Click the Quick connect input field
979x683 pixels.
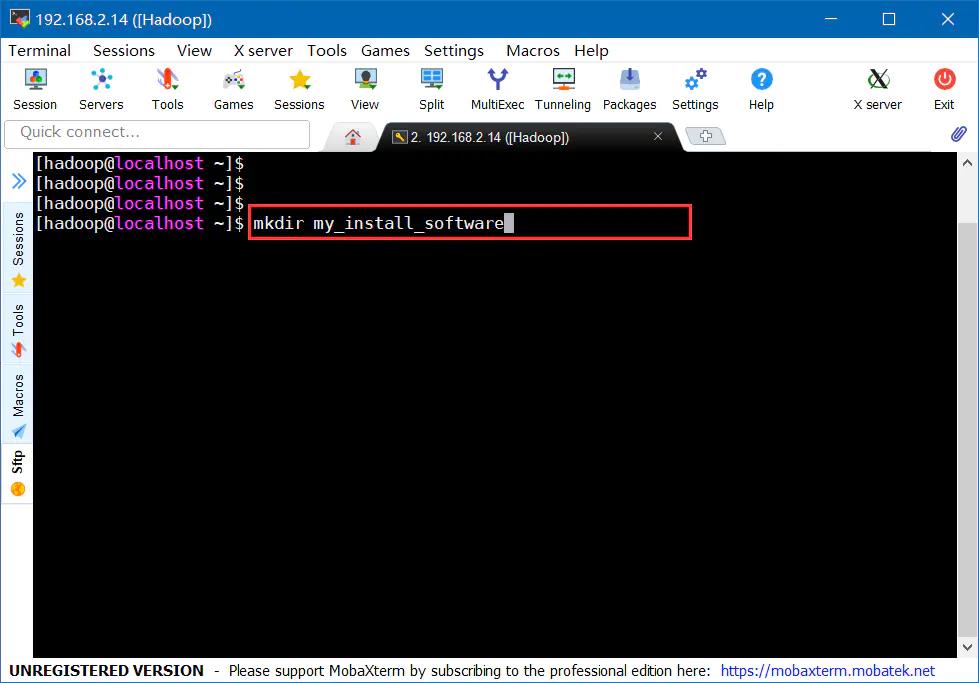[x=155, y=132]
